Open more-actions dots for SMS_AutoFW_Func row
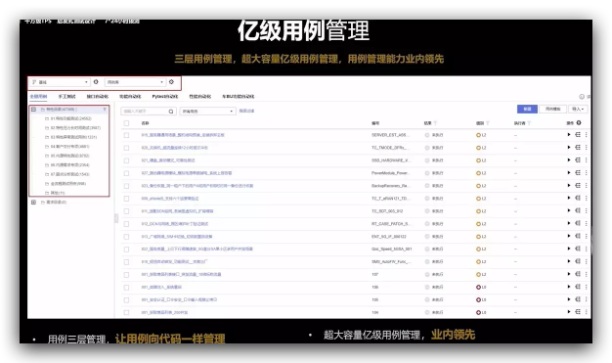The image size is (612, 363). coord(586,262)
